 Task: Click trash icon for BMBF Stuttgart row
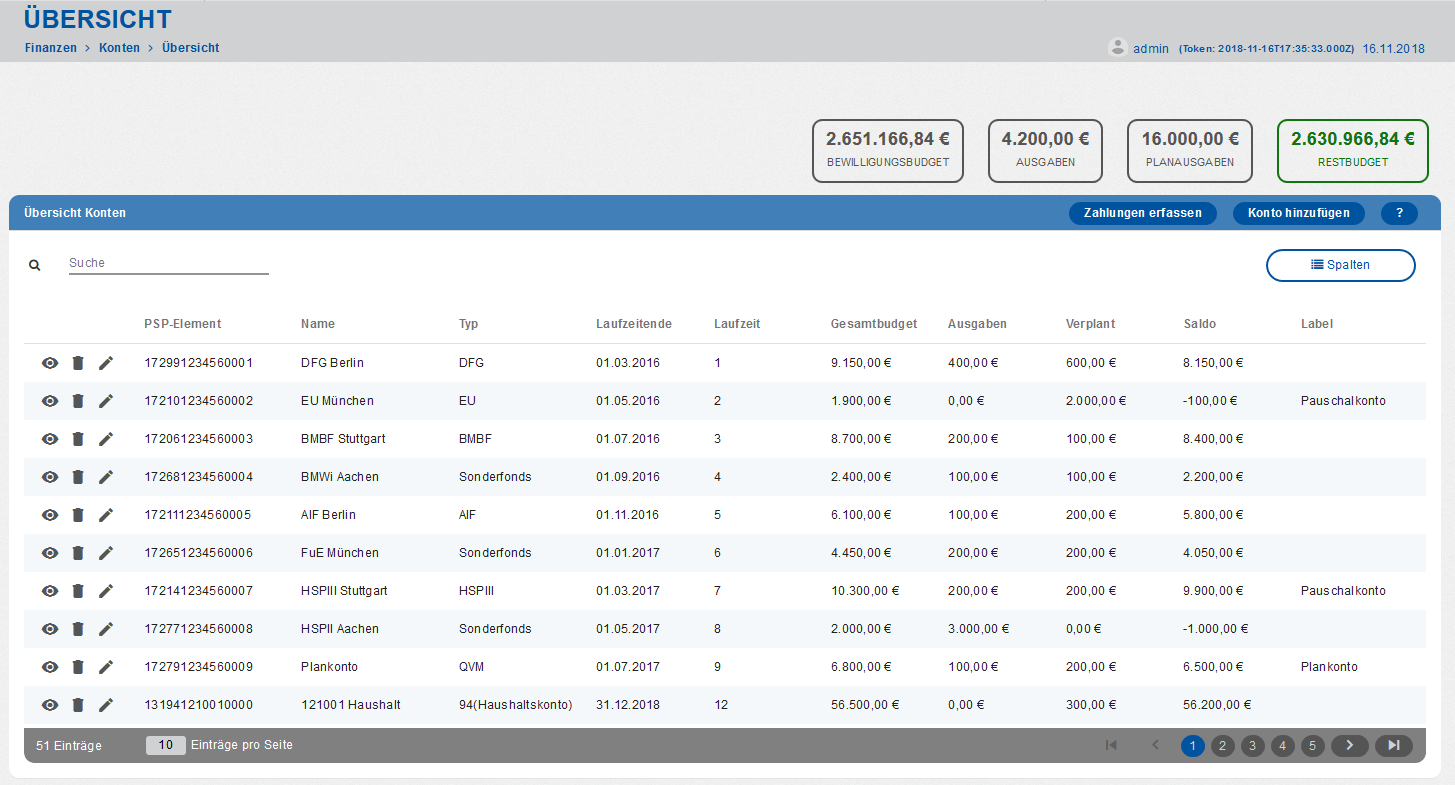click(x=78, y=439)
